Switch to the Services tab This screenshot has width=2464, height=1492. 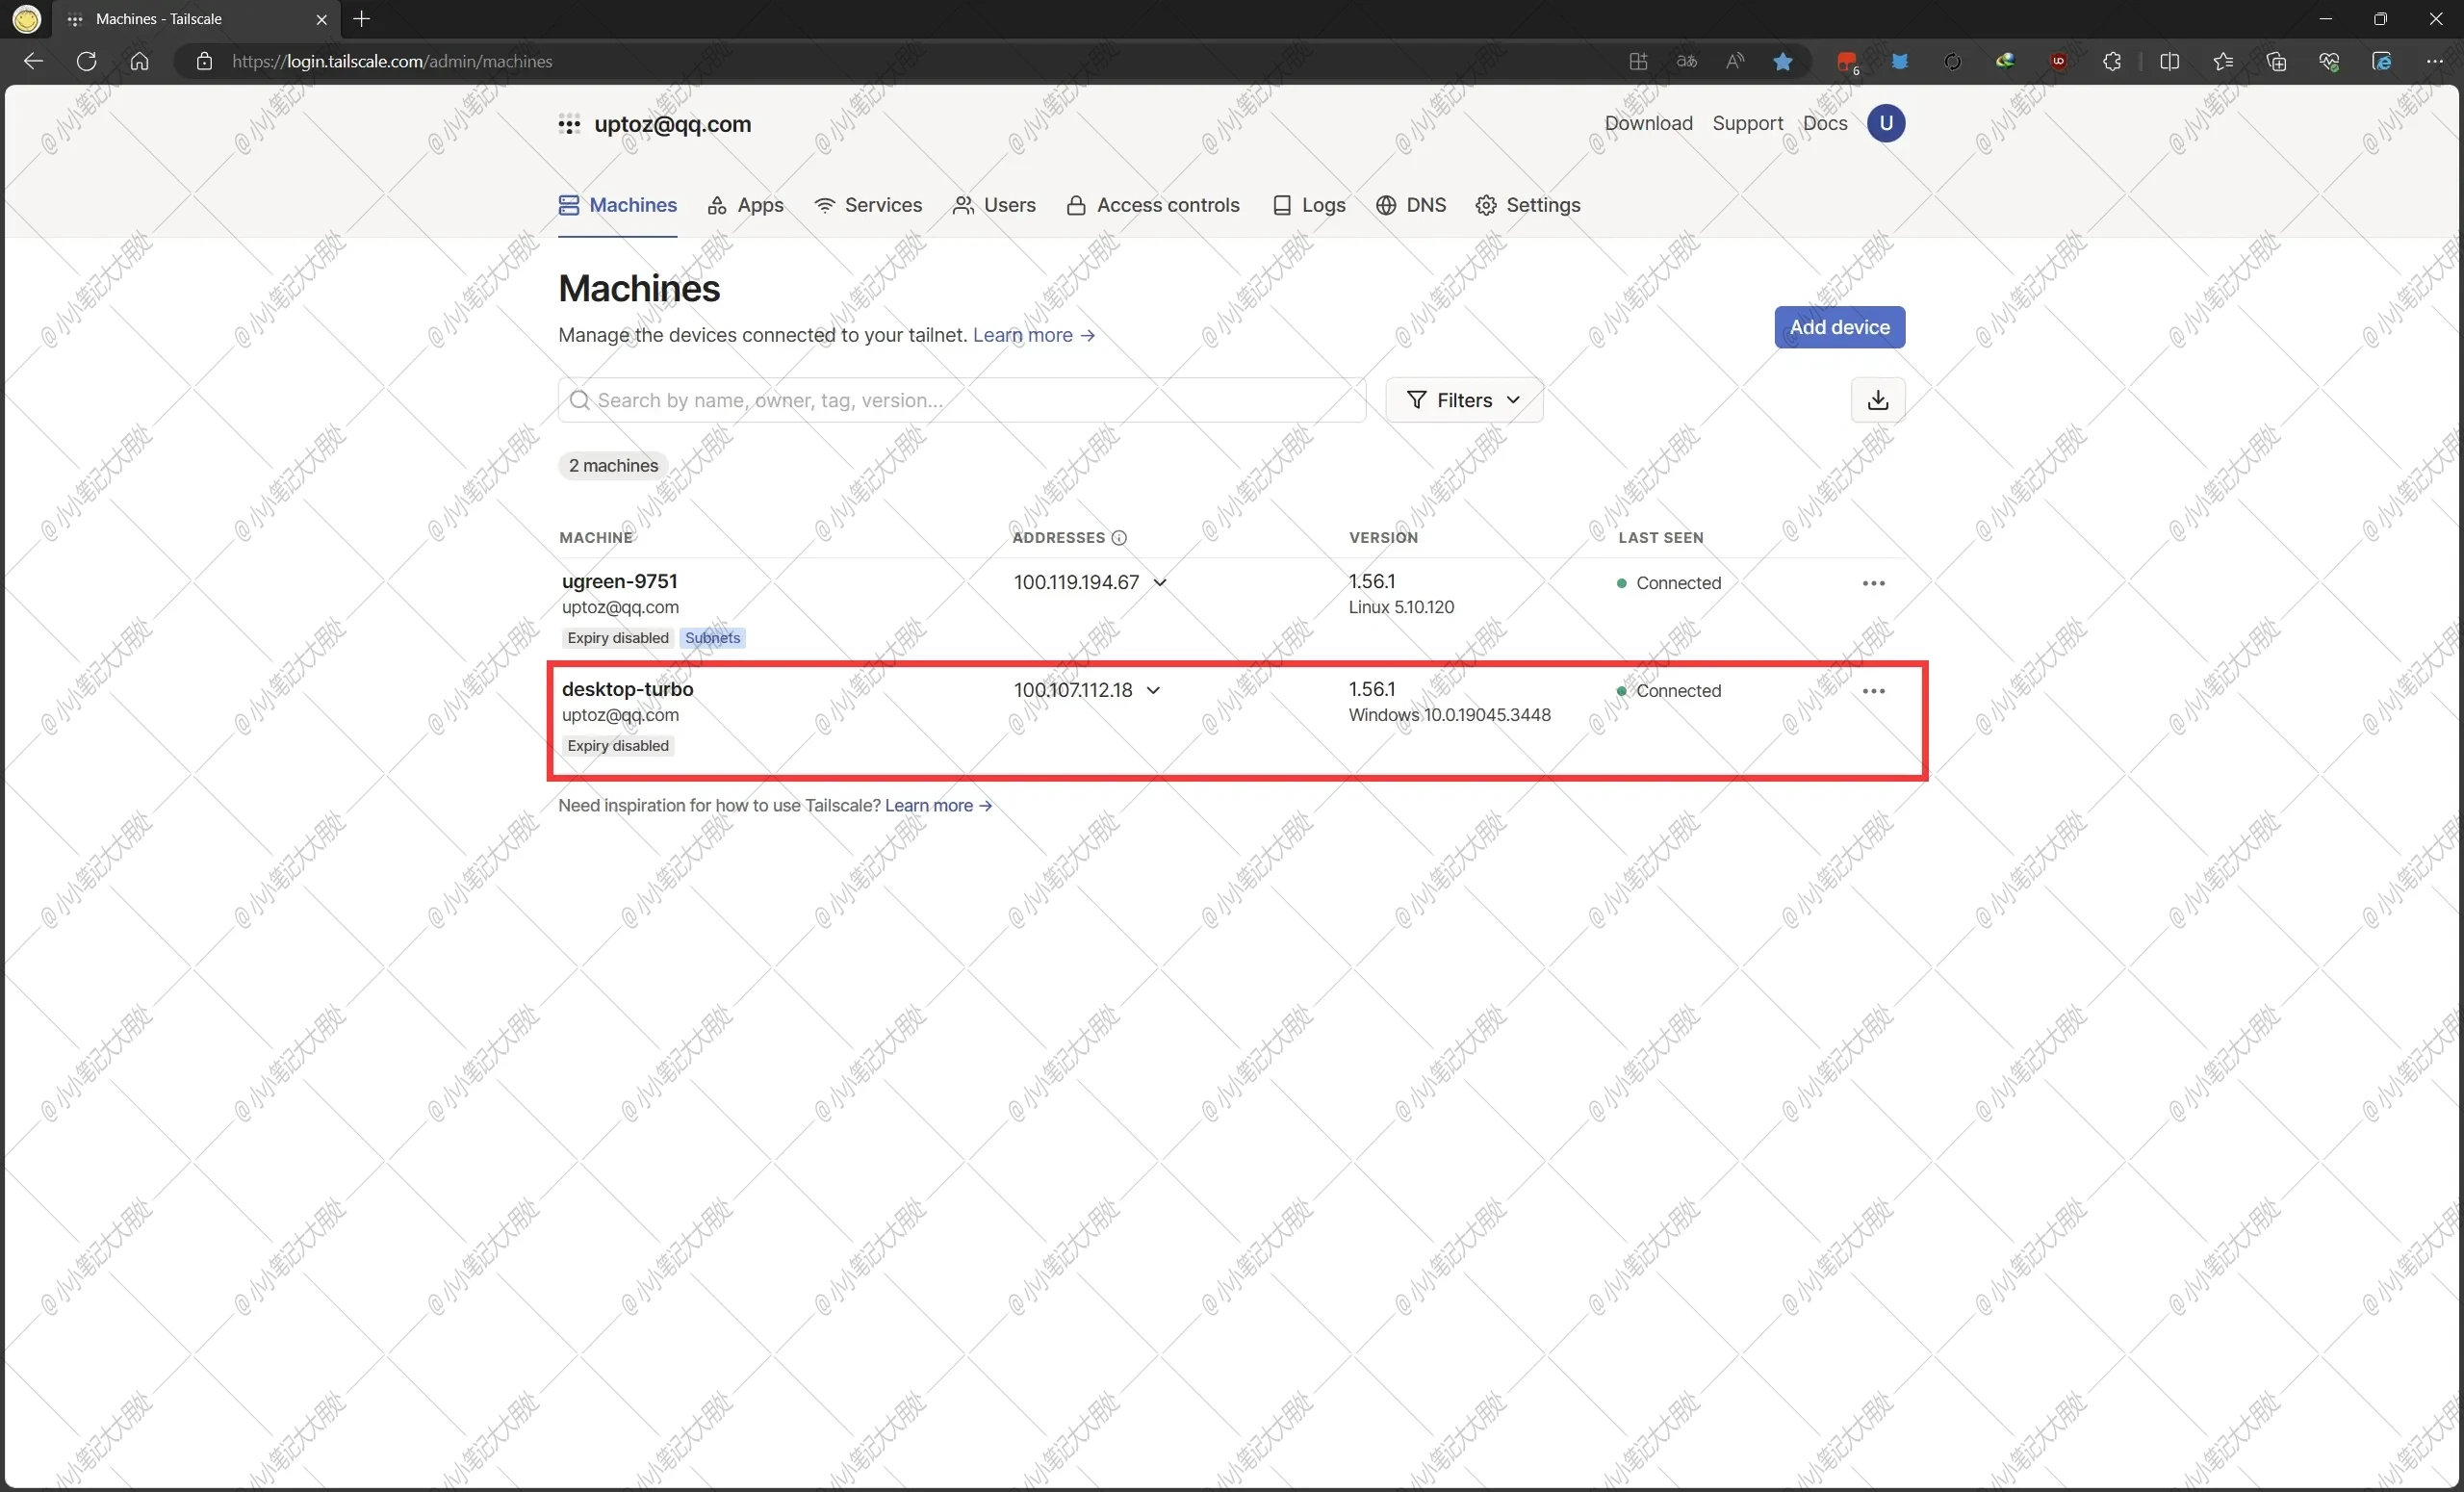tap(868, 205)
